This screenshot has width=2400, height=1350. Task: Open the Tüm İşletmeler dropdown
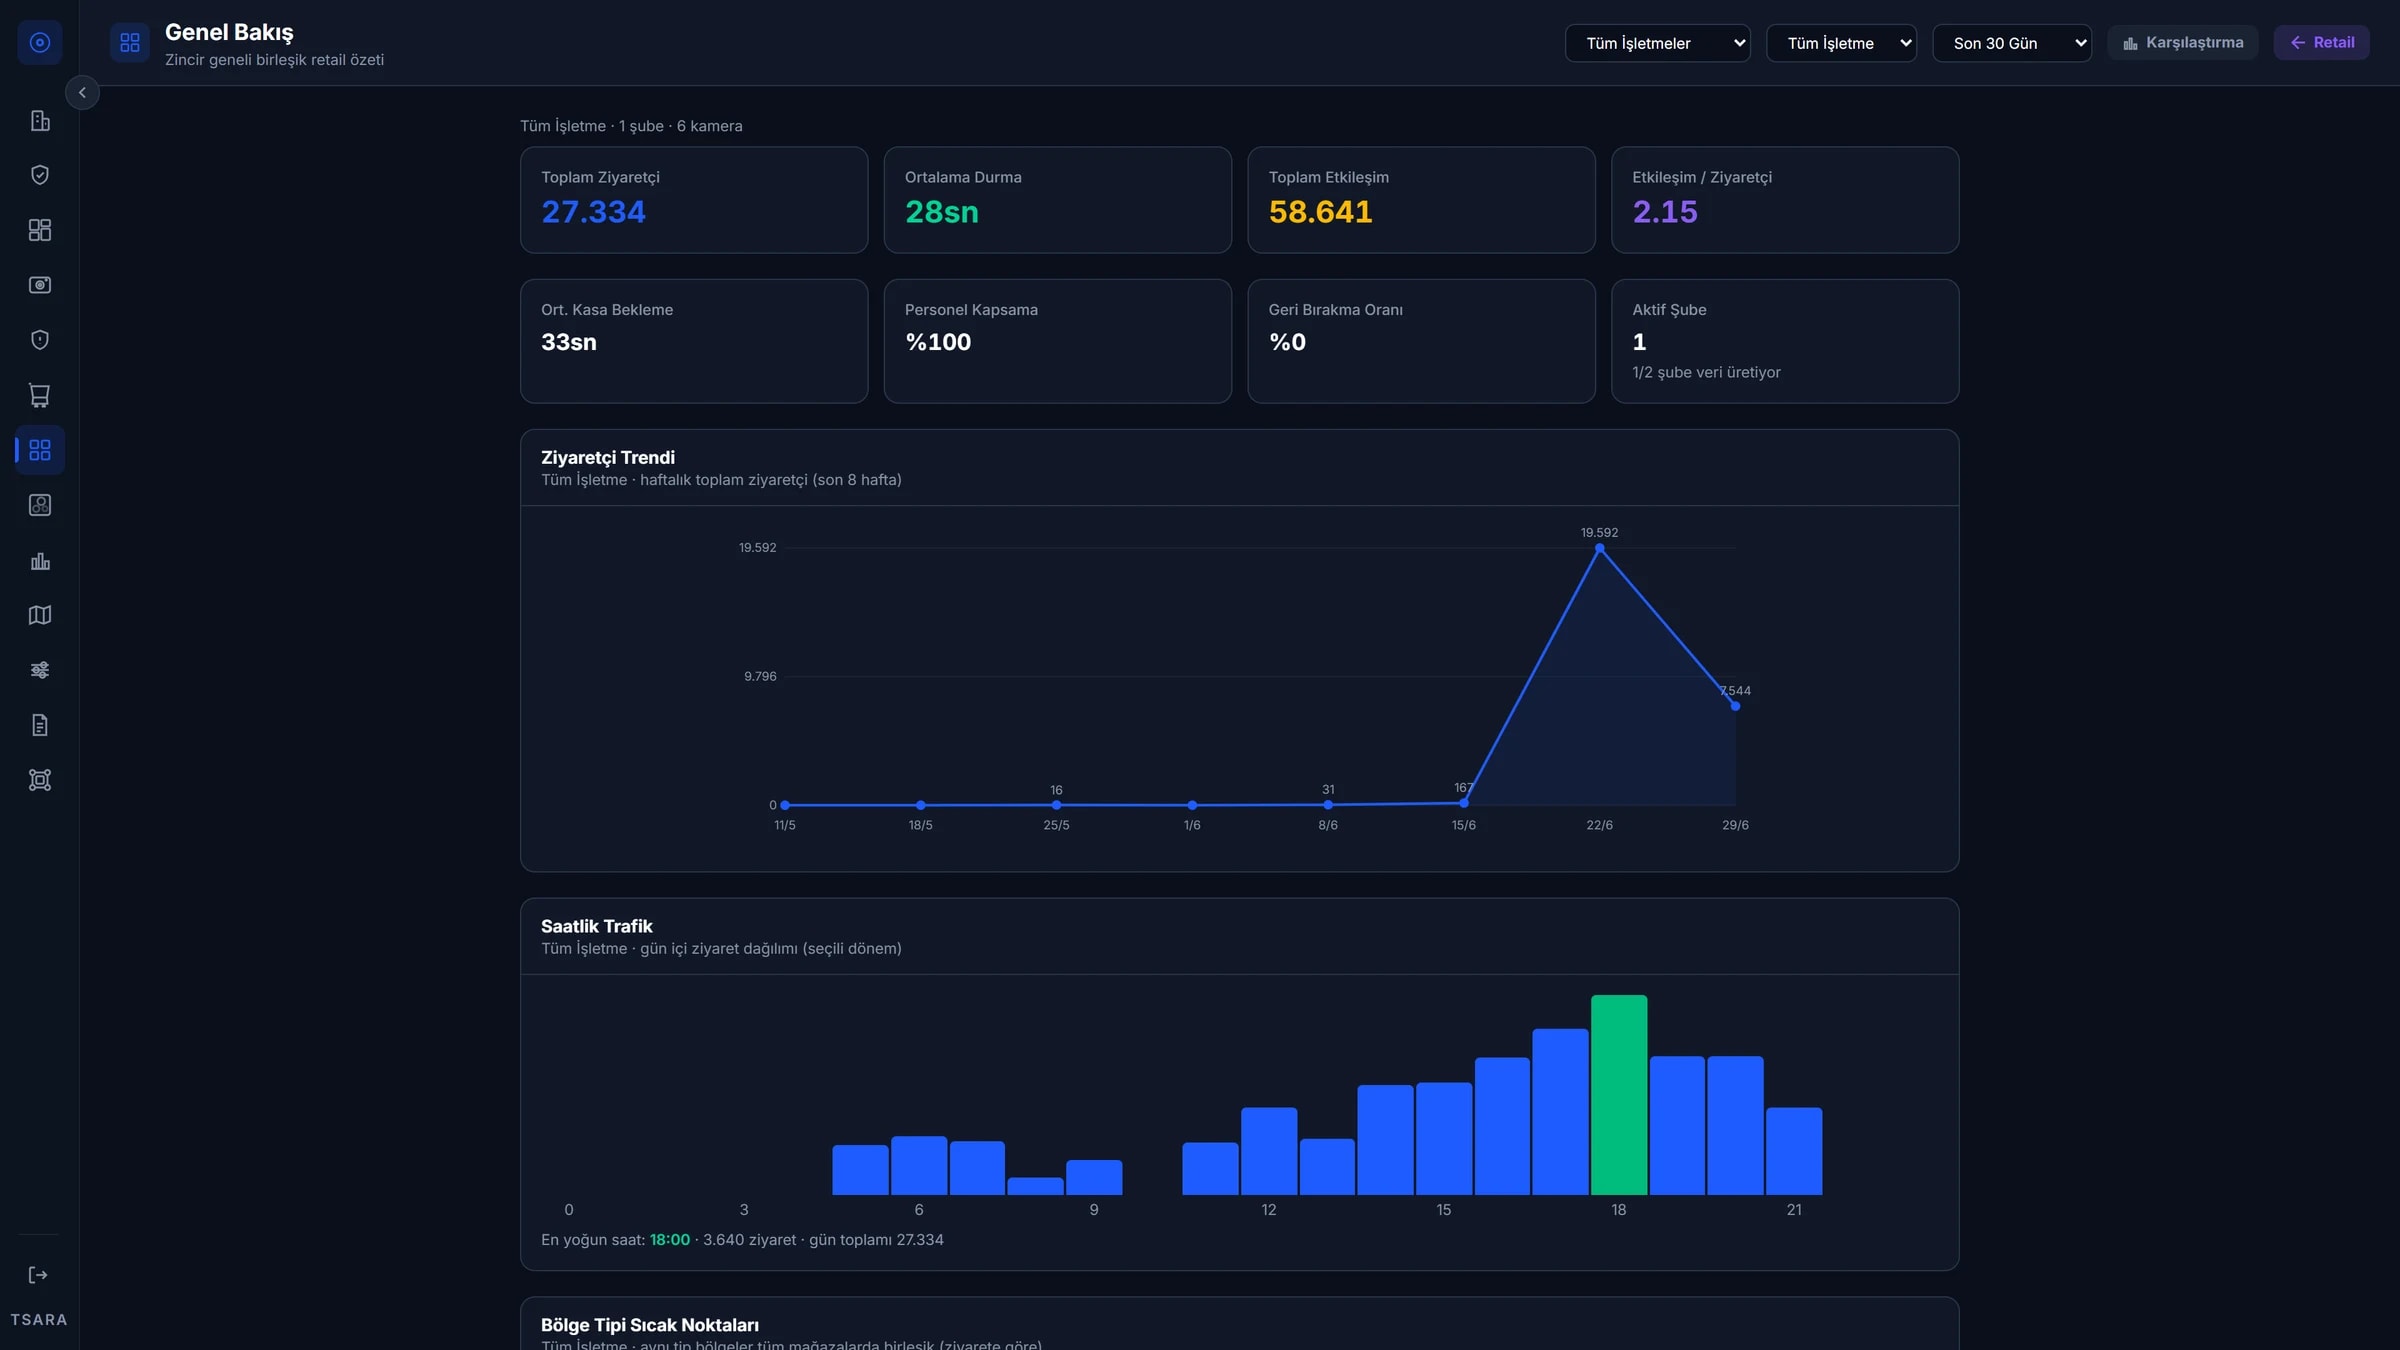click(1658, 43)
